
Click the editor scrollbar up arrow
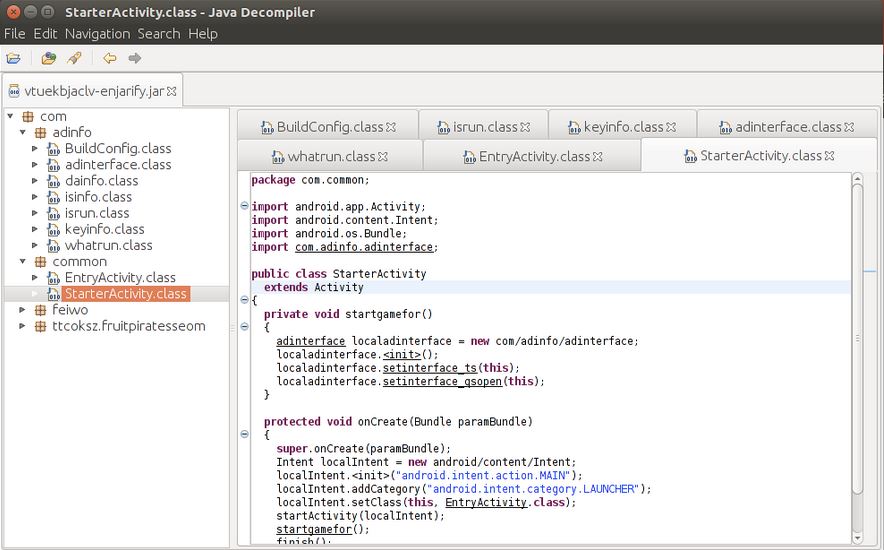coord(858,179)
